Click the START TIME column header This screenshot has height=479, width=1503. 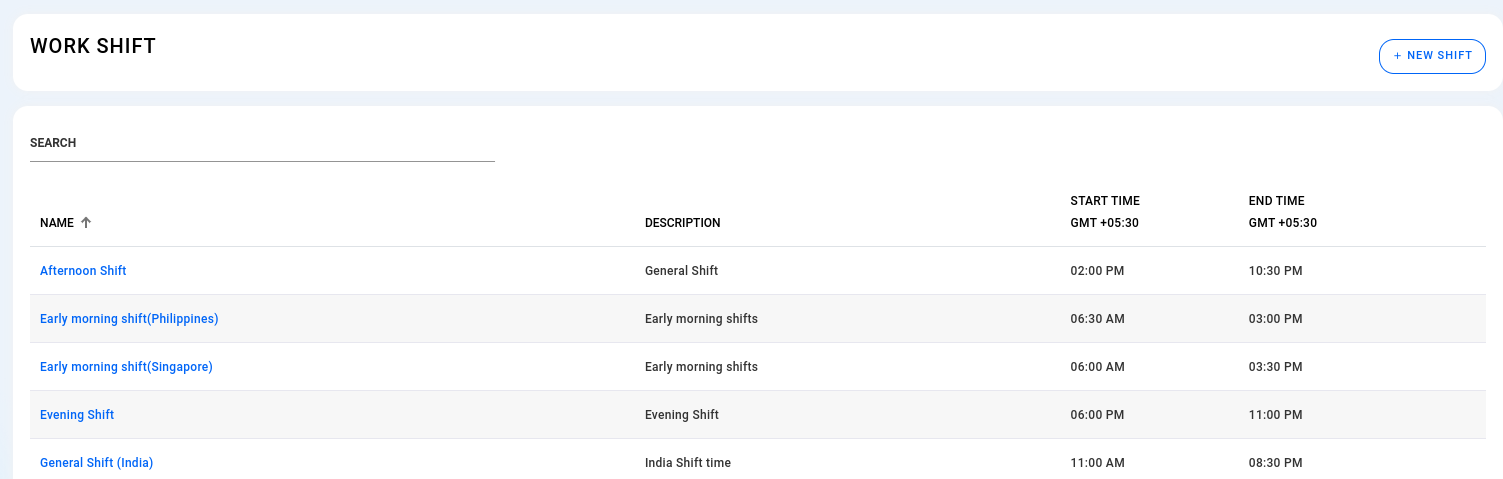coord(1105,212)
